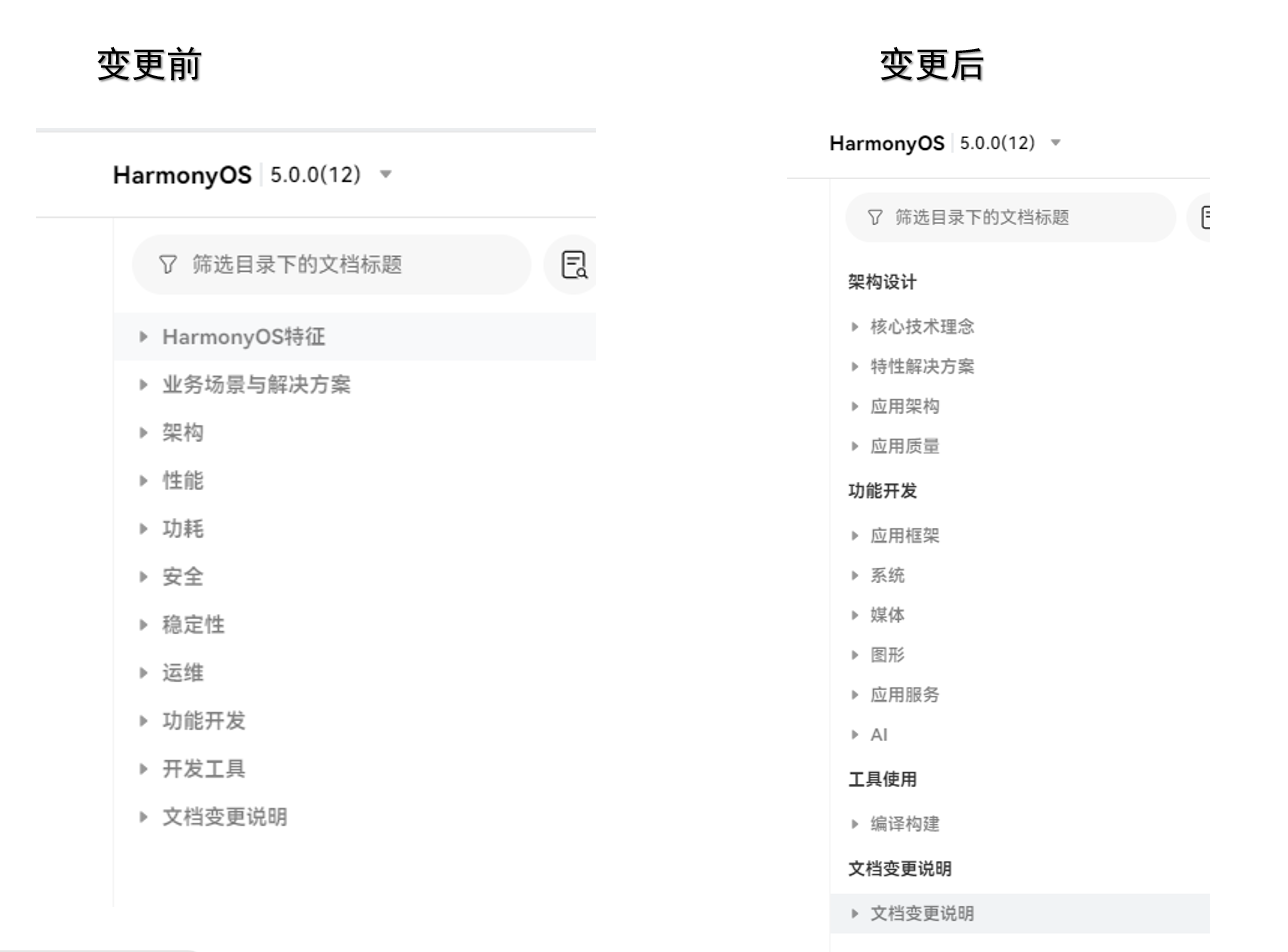The image size is (1288, 952).
Task: Open the 业务场景与解决方案 entry
Action: [x=257, y=385]
